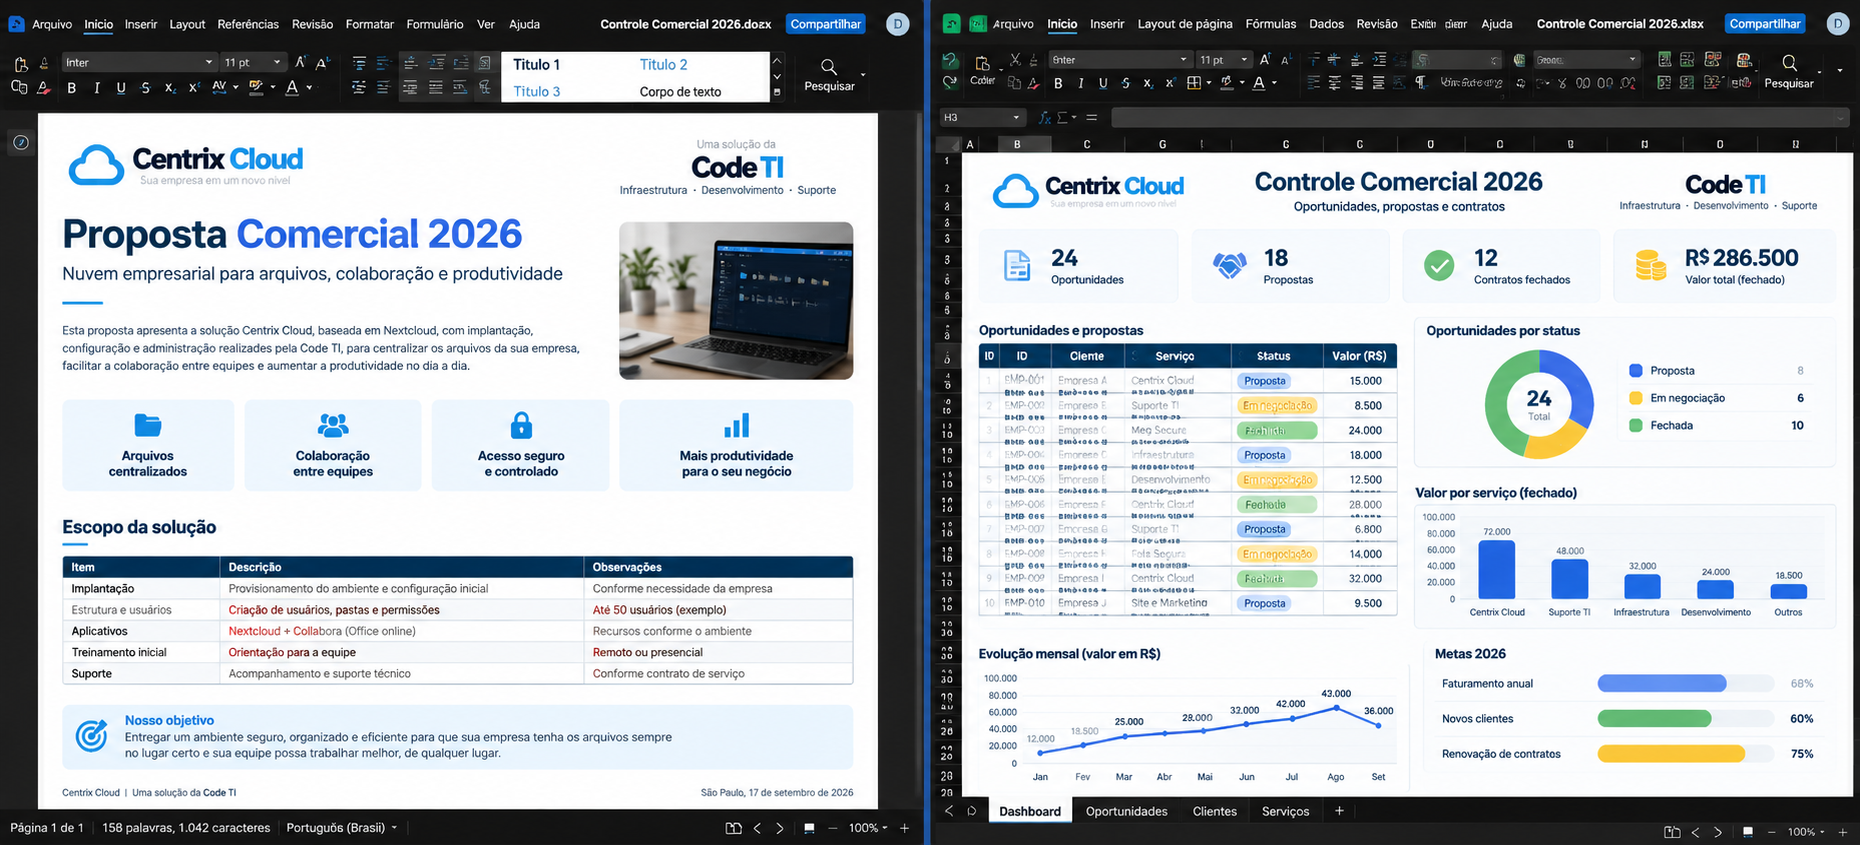Click the Sum sigma icon in the formula bar
Image resolution: width=1860 pixels, height=845 pixels.
[x=1062, y=117]
